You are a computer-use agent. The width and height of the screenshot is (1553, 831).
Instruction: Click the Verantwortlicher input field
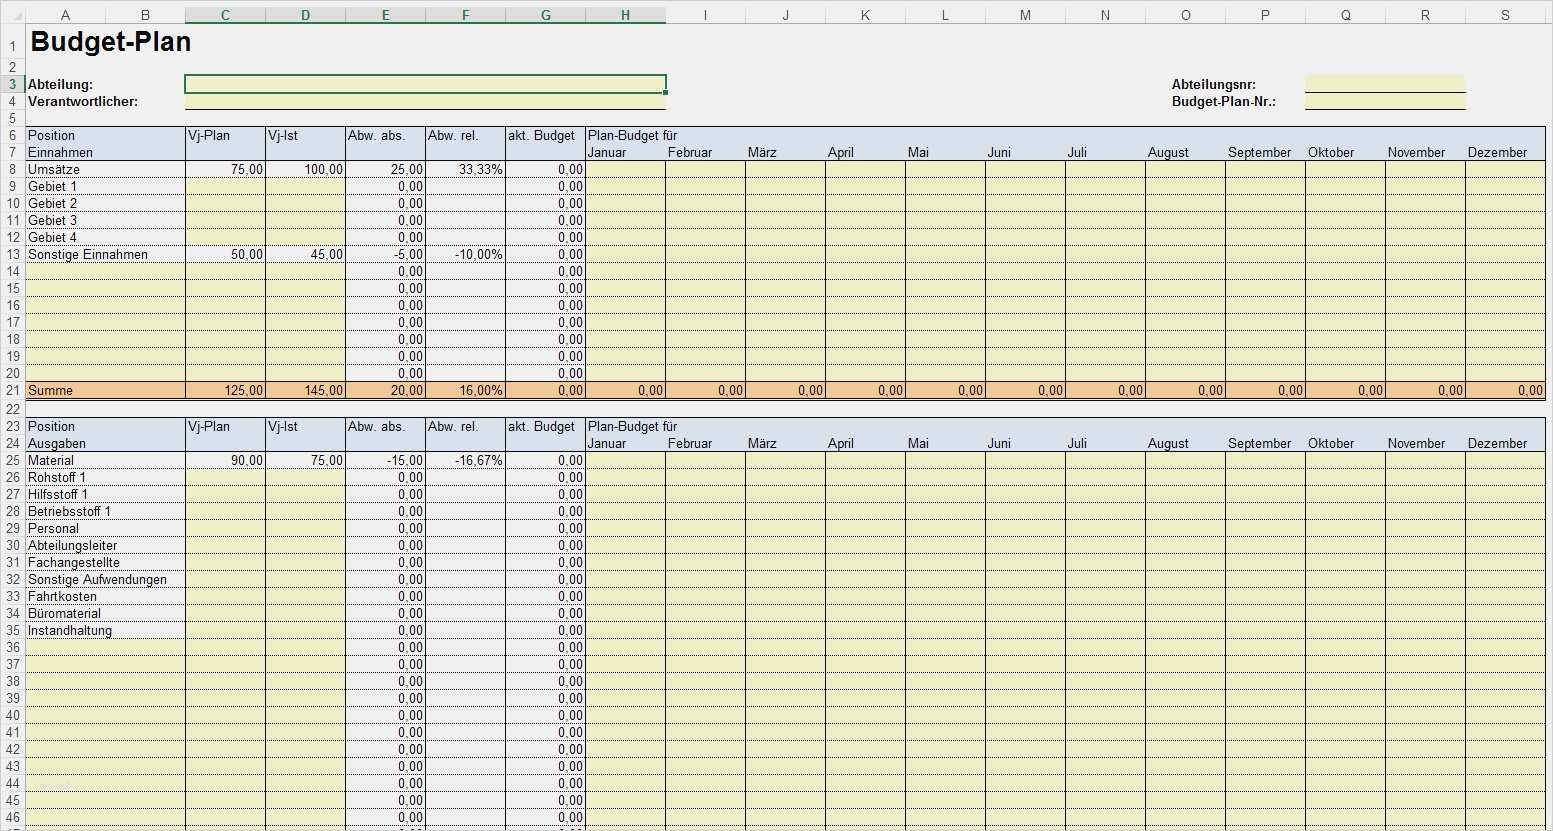click(425, 101)
